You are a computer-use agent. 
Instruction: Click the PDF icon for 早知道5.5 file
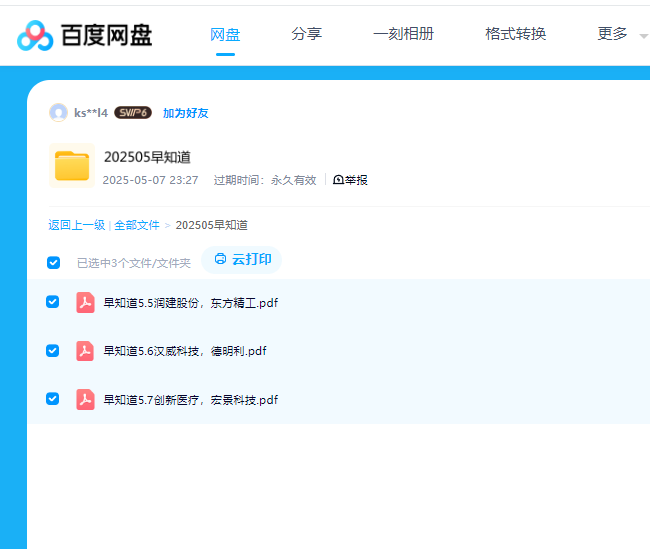(86, 303)
